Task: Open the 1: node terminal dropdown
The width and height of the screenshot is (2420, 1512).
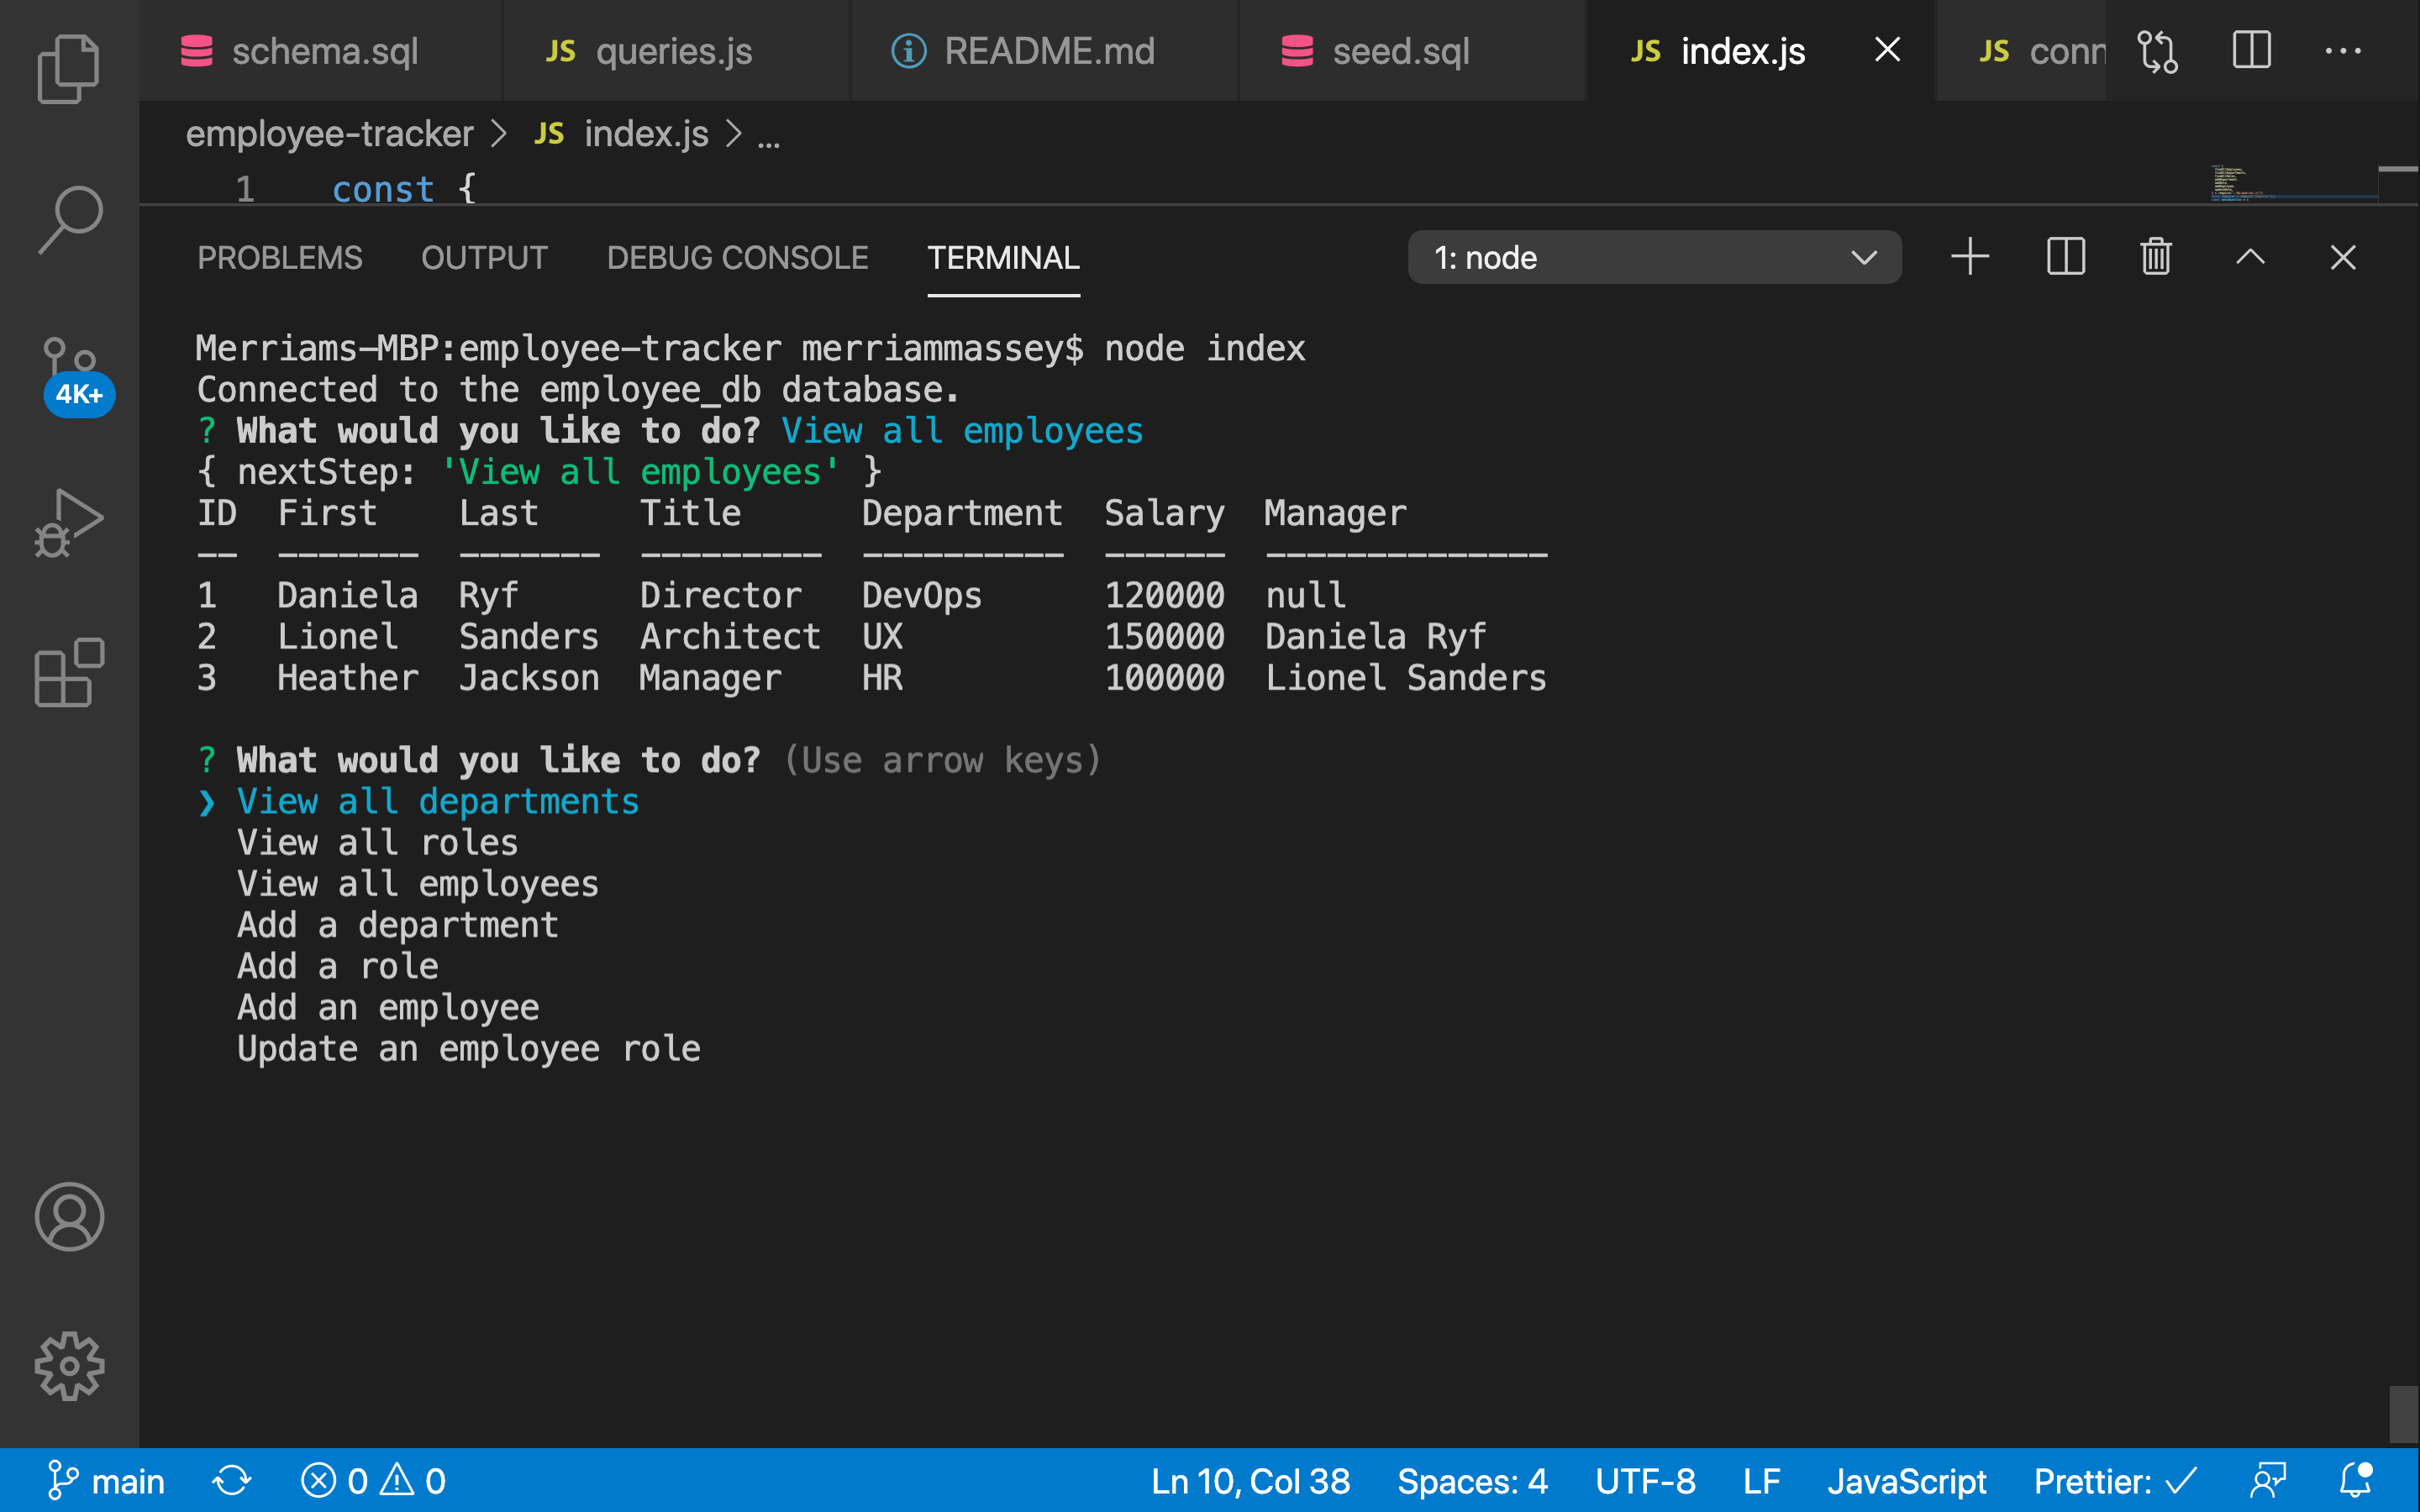Action: [1654, 258]
